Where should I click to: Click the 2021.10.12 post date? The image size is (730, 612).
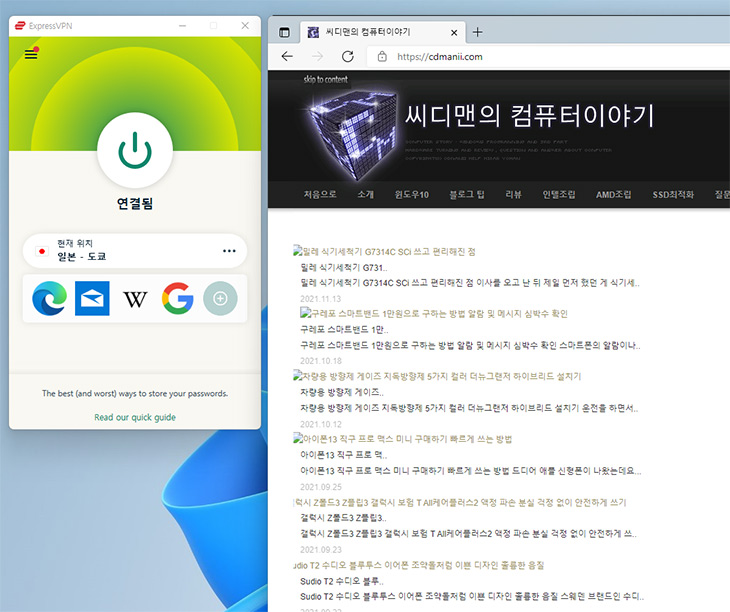click(x=321, y=424)
